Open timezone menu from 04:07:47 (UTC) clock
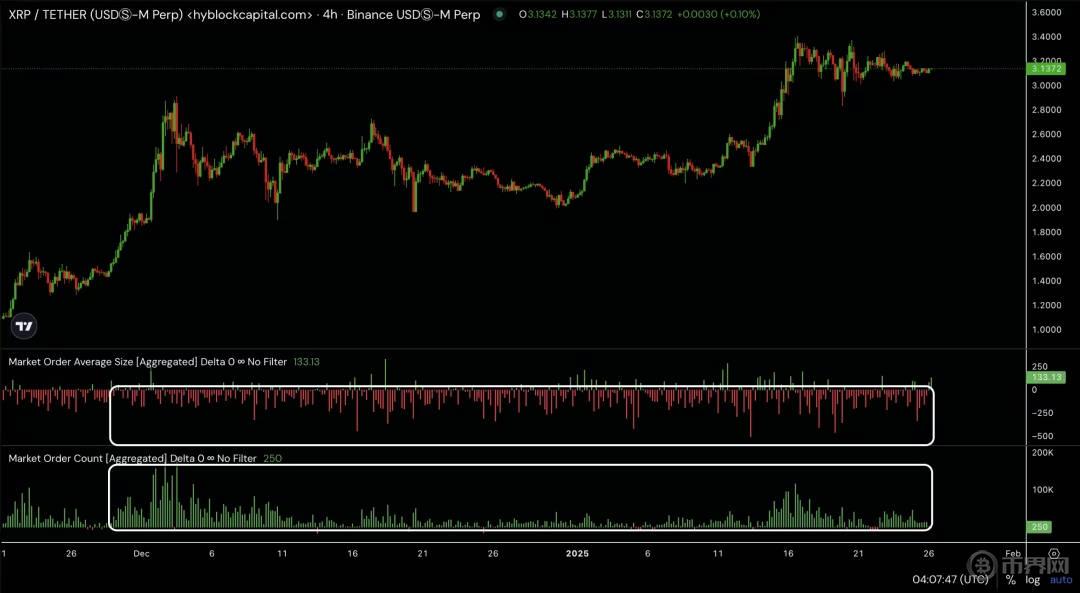The image size is (1080, 593). [952, 580]
